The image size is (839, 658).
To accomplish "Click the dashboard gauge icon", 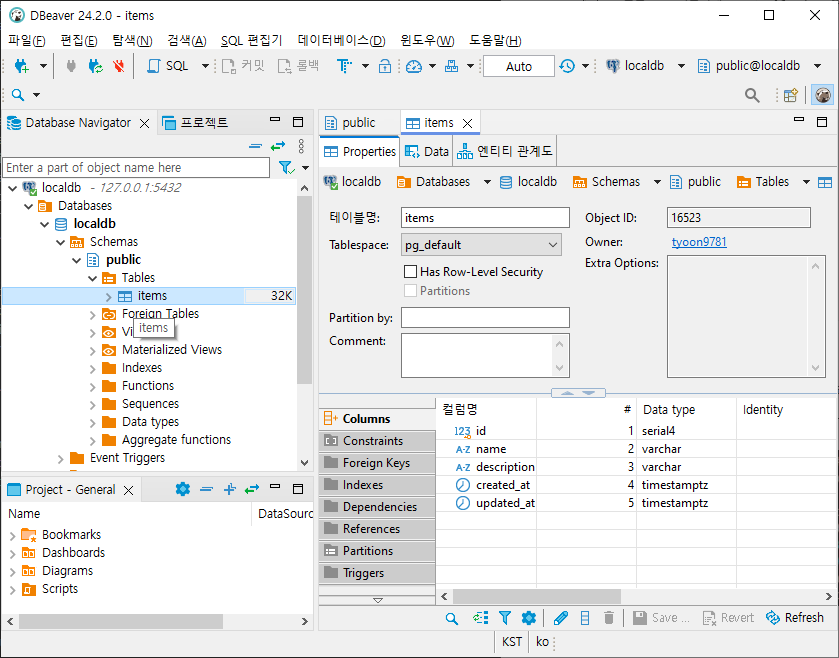I will click(414, 66).
